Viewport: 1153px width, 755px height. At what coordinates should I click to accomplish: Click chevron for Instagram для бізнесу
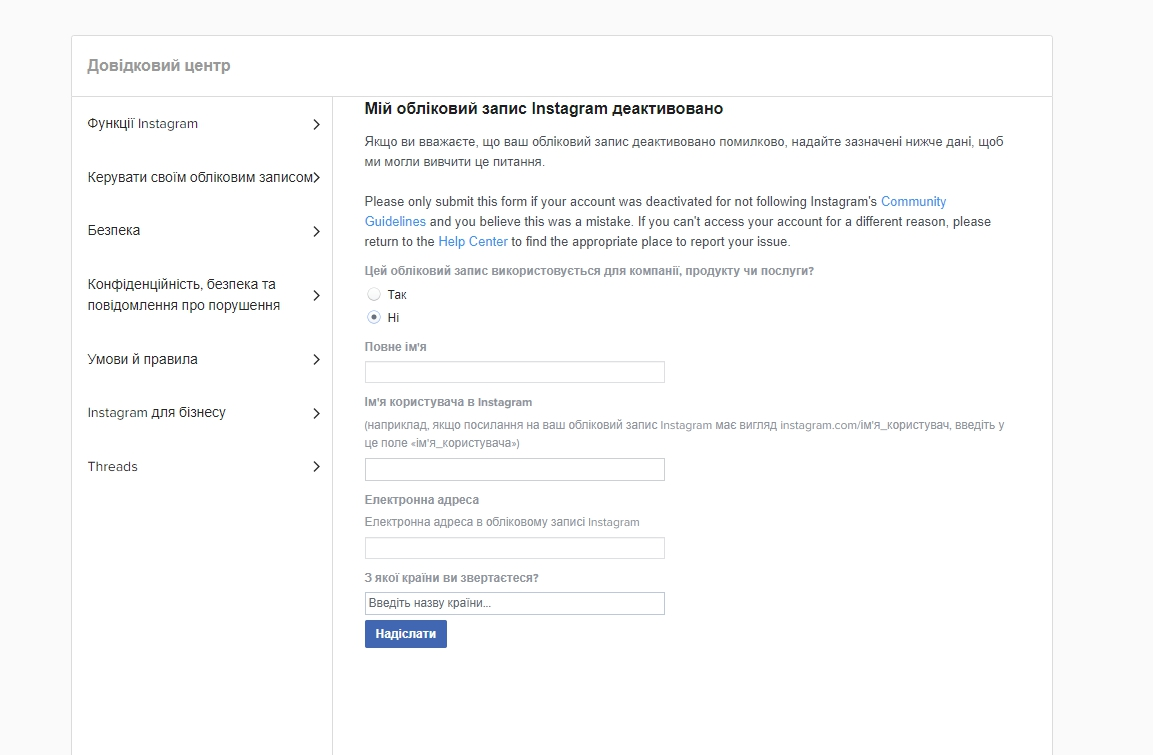point(316,414)
